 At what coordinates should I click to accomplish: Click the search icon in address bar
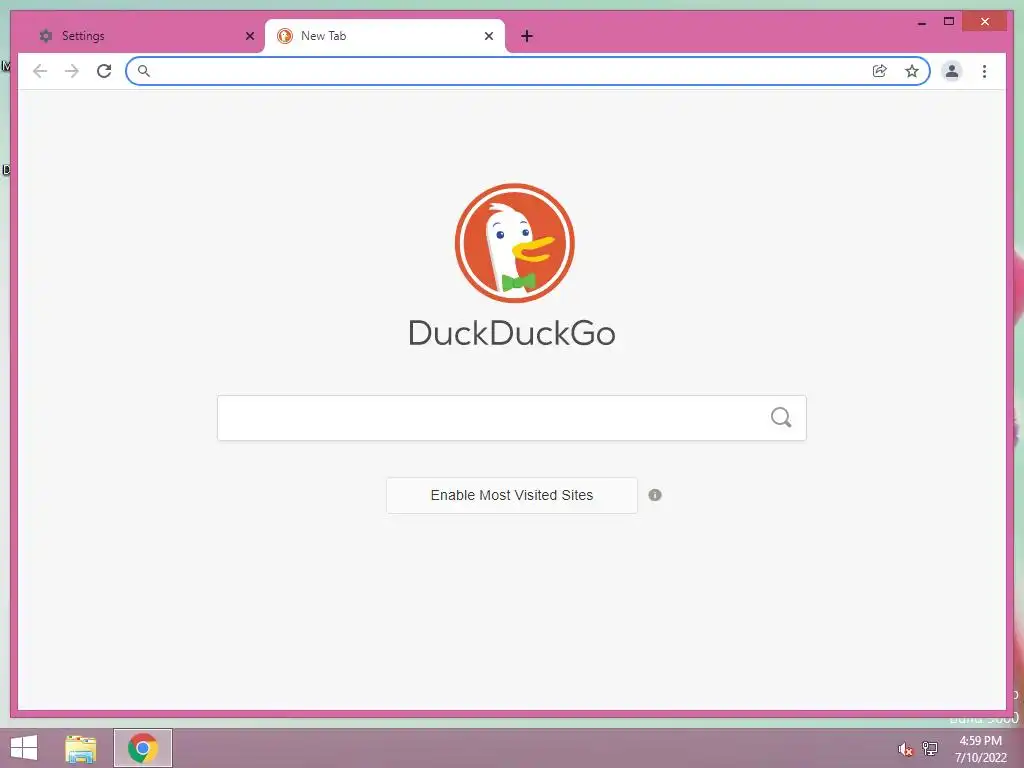coord(144,71)
